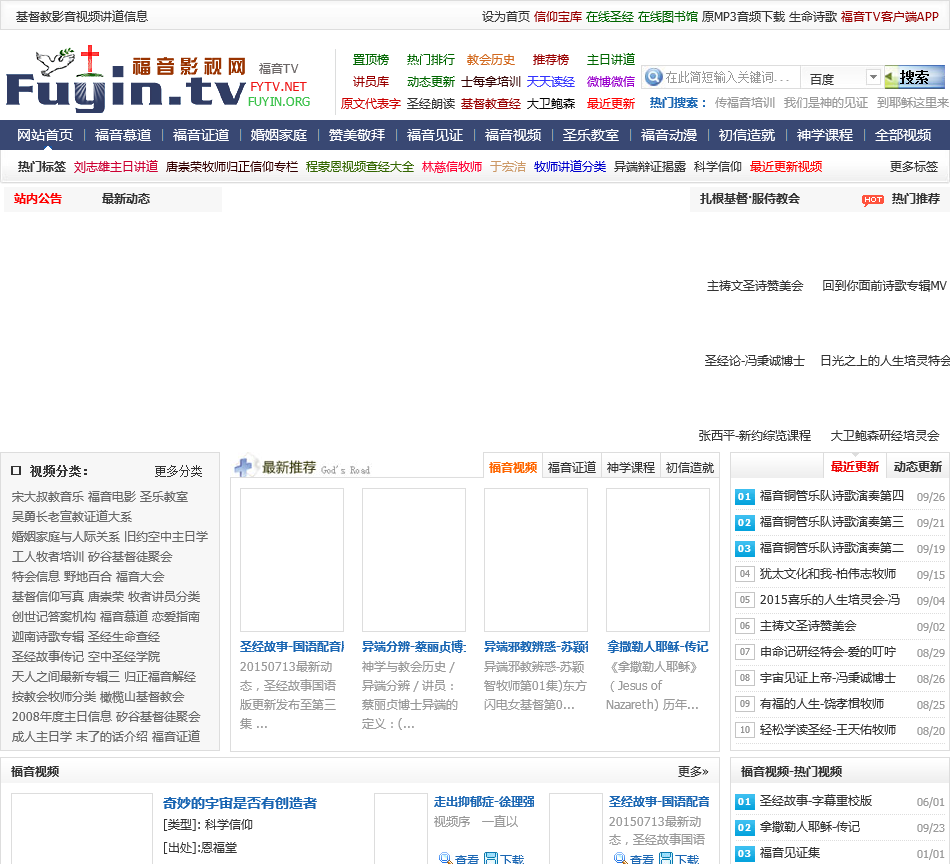Click rank badge 03 for 福音铜管乐队诗歌演奏第二
Viewport: 950px width, 864px height.
pos(744,549)
